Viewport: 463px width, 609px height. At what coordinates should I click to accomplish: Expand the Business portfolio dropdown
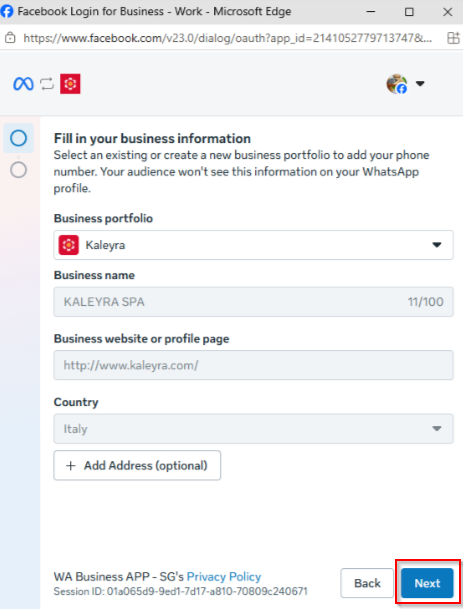[253, 245]
